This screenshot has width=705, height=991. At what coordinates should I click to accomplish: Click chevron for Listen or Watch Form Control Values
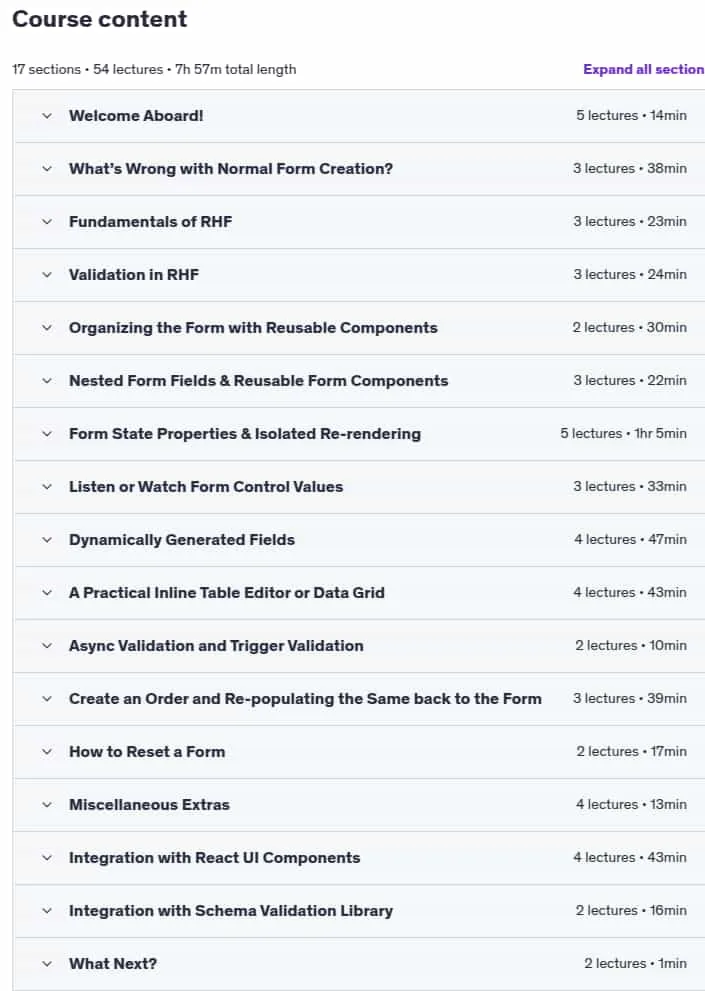pyautogui.click(x=47, y=487)
